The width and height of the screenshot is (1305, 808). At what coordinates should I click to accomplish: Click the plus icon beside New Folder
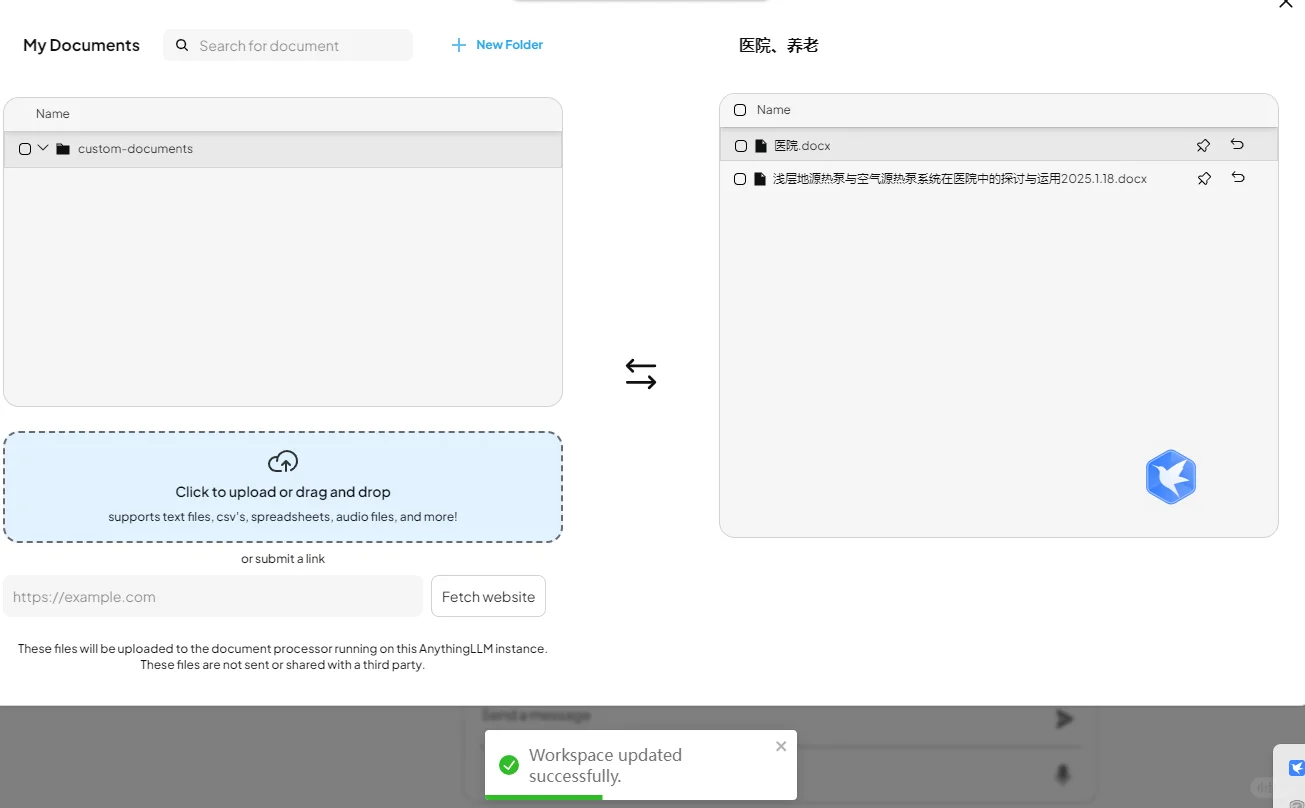click(x=459, y=45)
